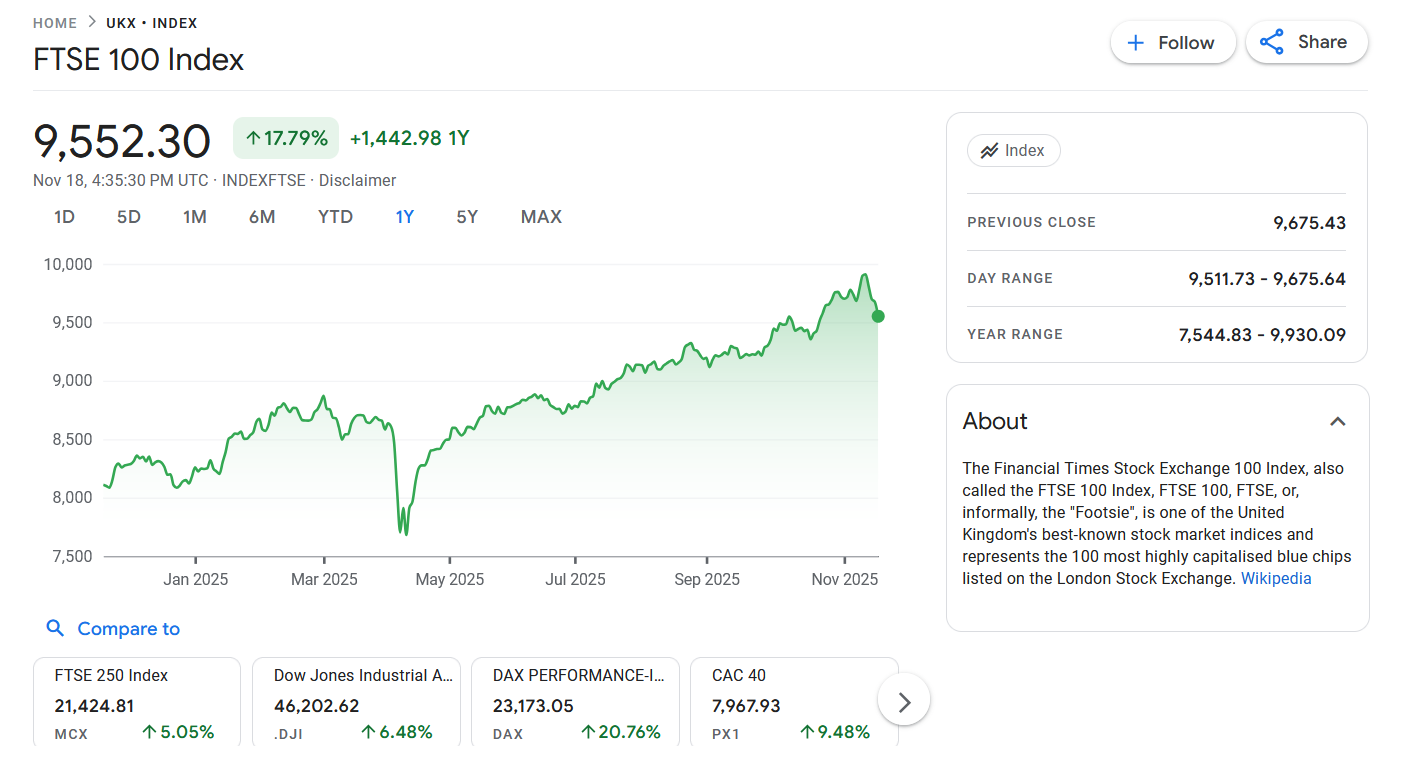Click the 9.48% change on CAC 40
This screenshot has height=770, width=1411.
(835, 732)
